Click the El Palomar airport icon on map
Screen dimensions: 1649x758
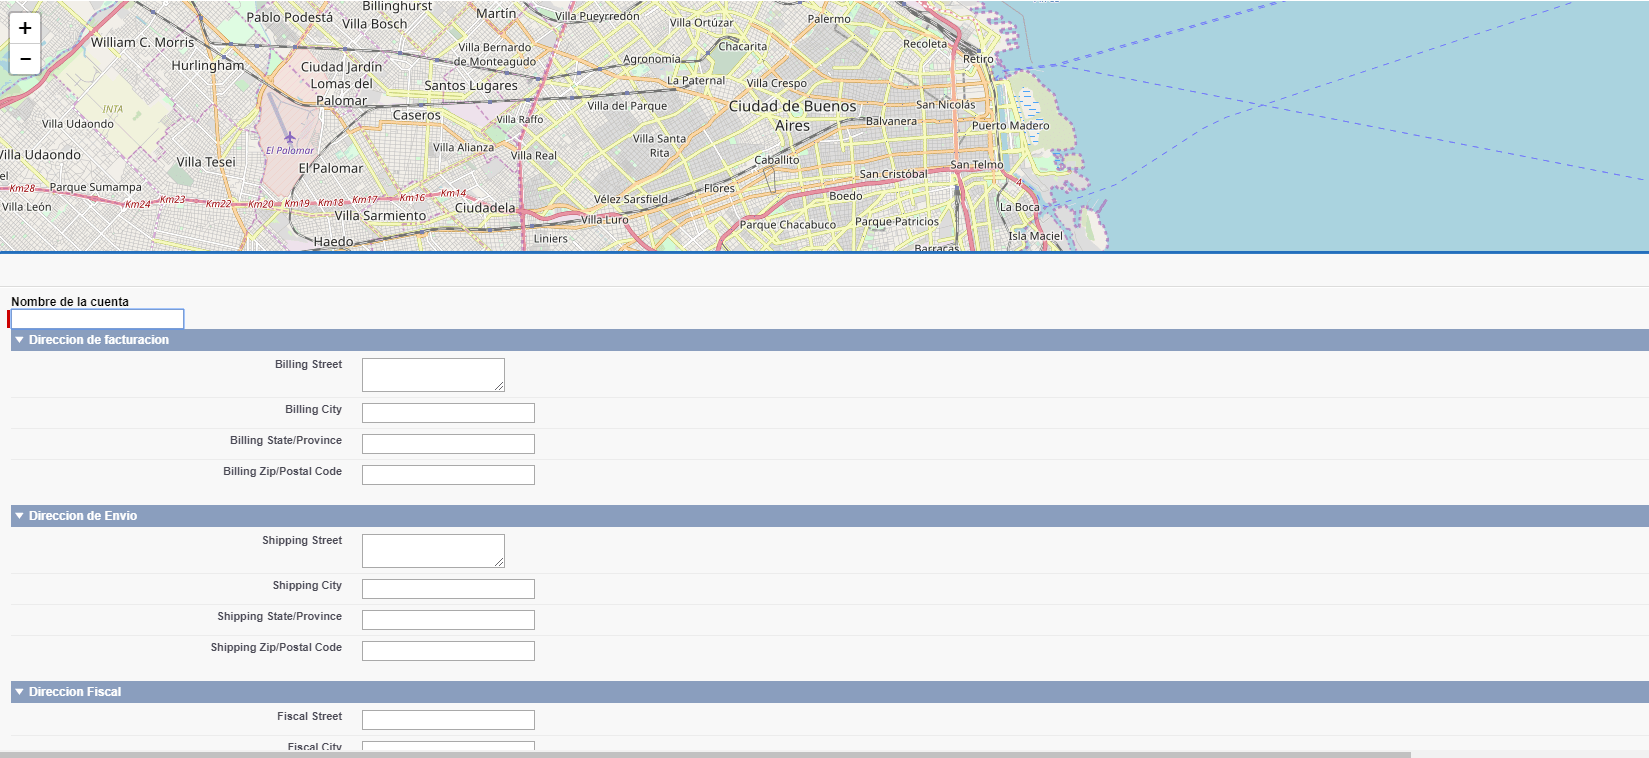(290, 137)
